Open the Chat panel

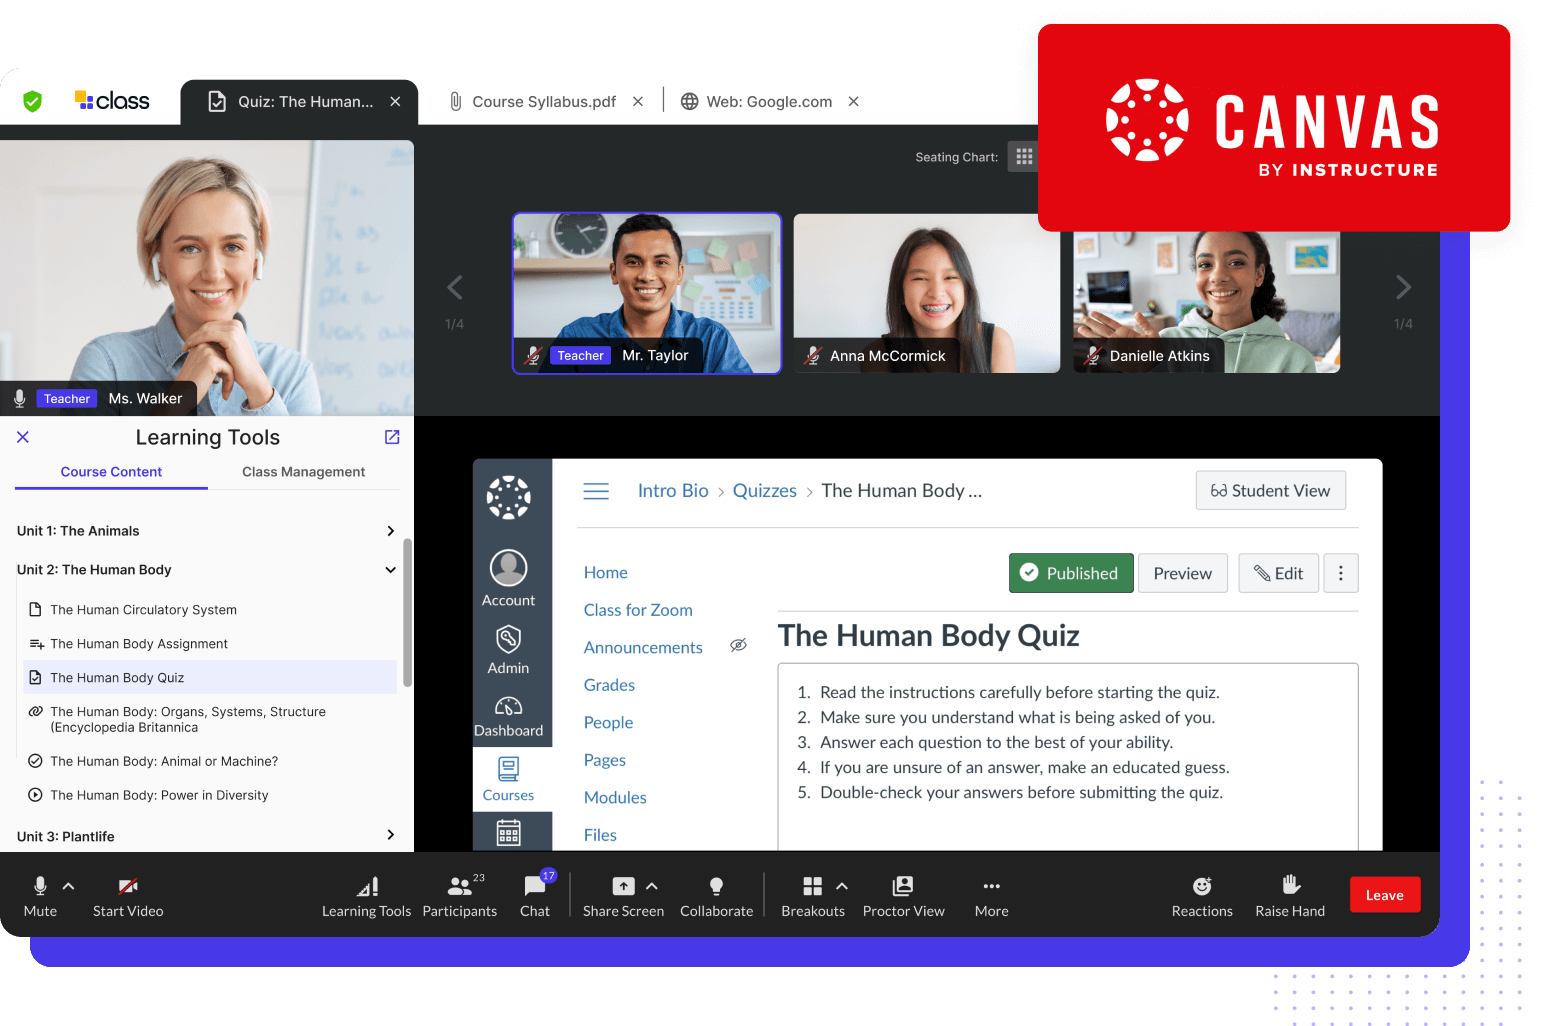[x=535, y=896]
